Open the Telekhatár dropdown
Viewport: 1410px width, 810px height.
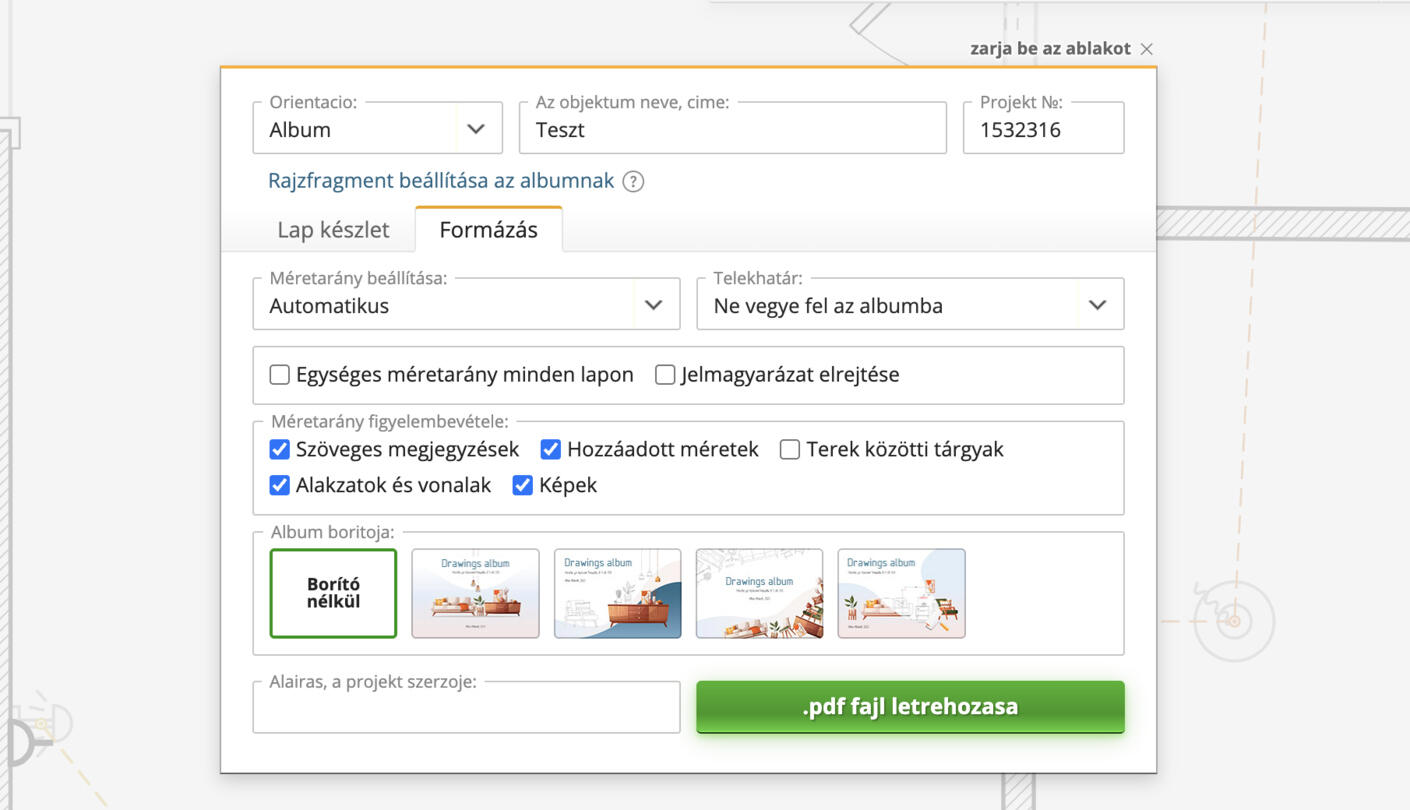pos(910,304)
